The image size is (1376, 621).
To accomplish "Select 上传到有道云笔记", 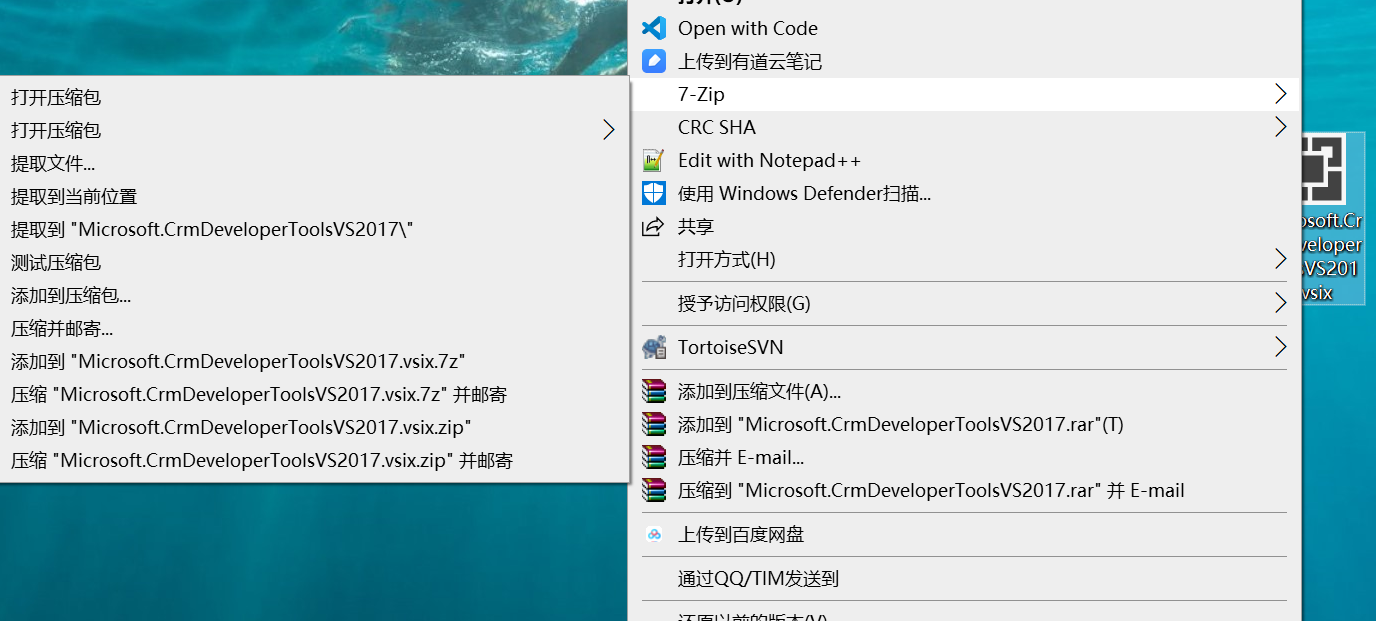I will pyautogui.click(x=965, y=61).
